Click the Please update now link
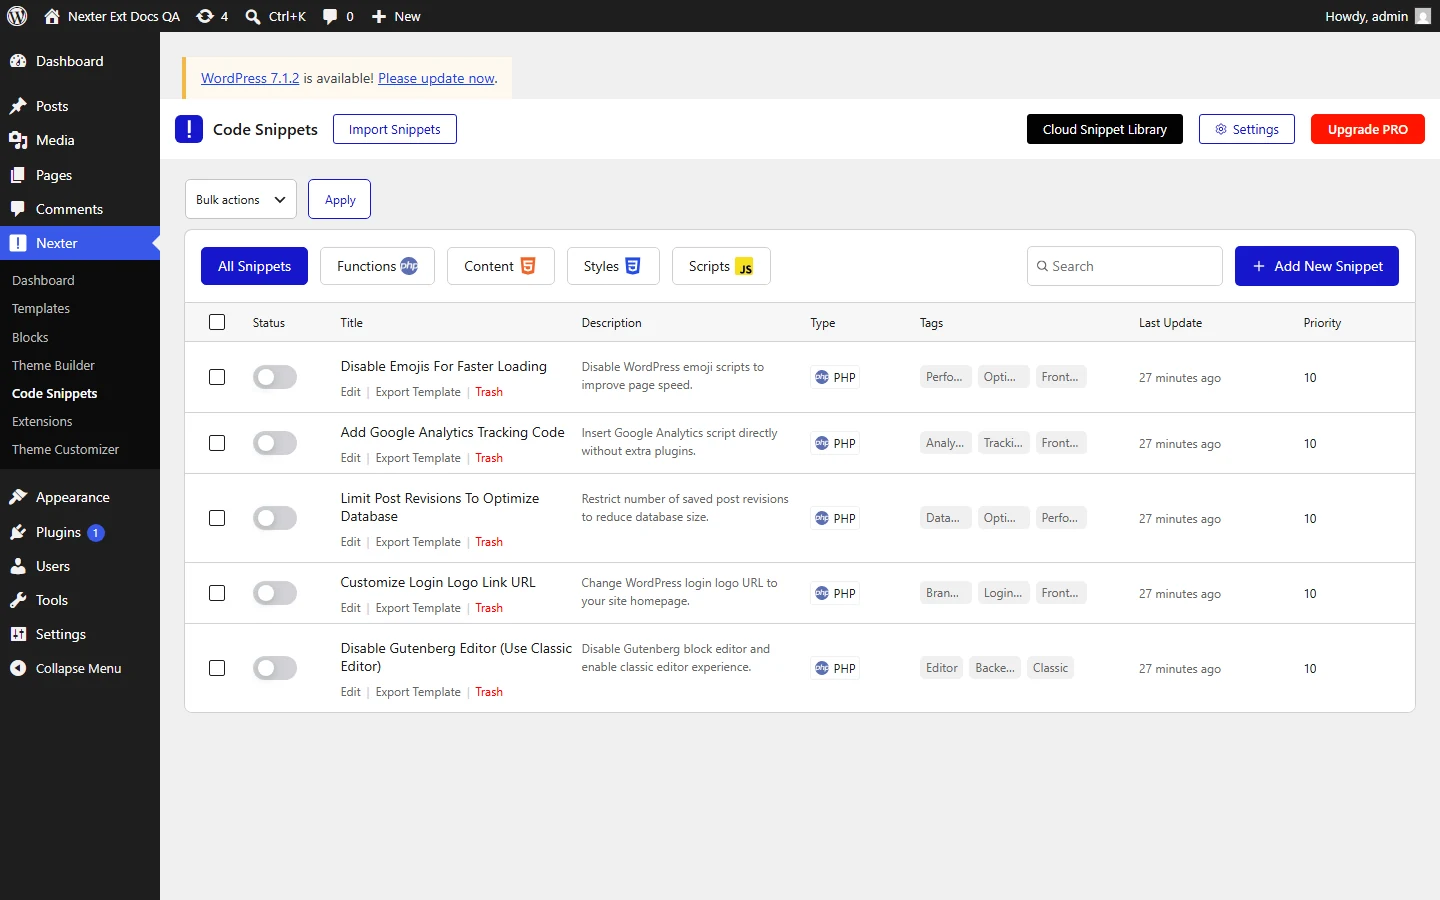 click(x=437, y=78)
